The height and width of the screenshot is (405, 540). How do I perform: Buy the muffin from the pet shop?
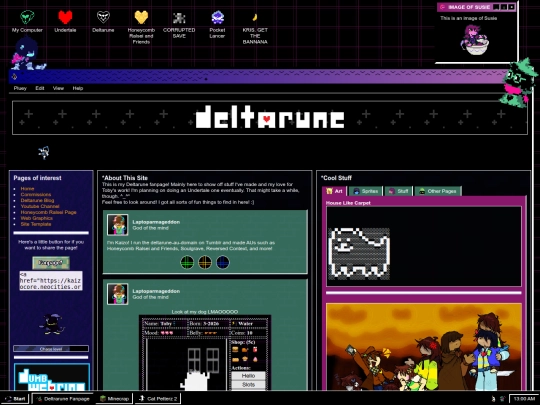(x=245, y=359)
